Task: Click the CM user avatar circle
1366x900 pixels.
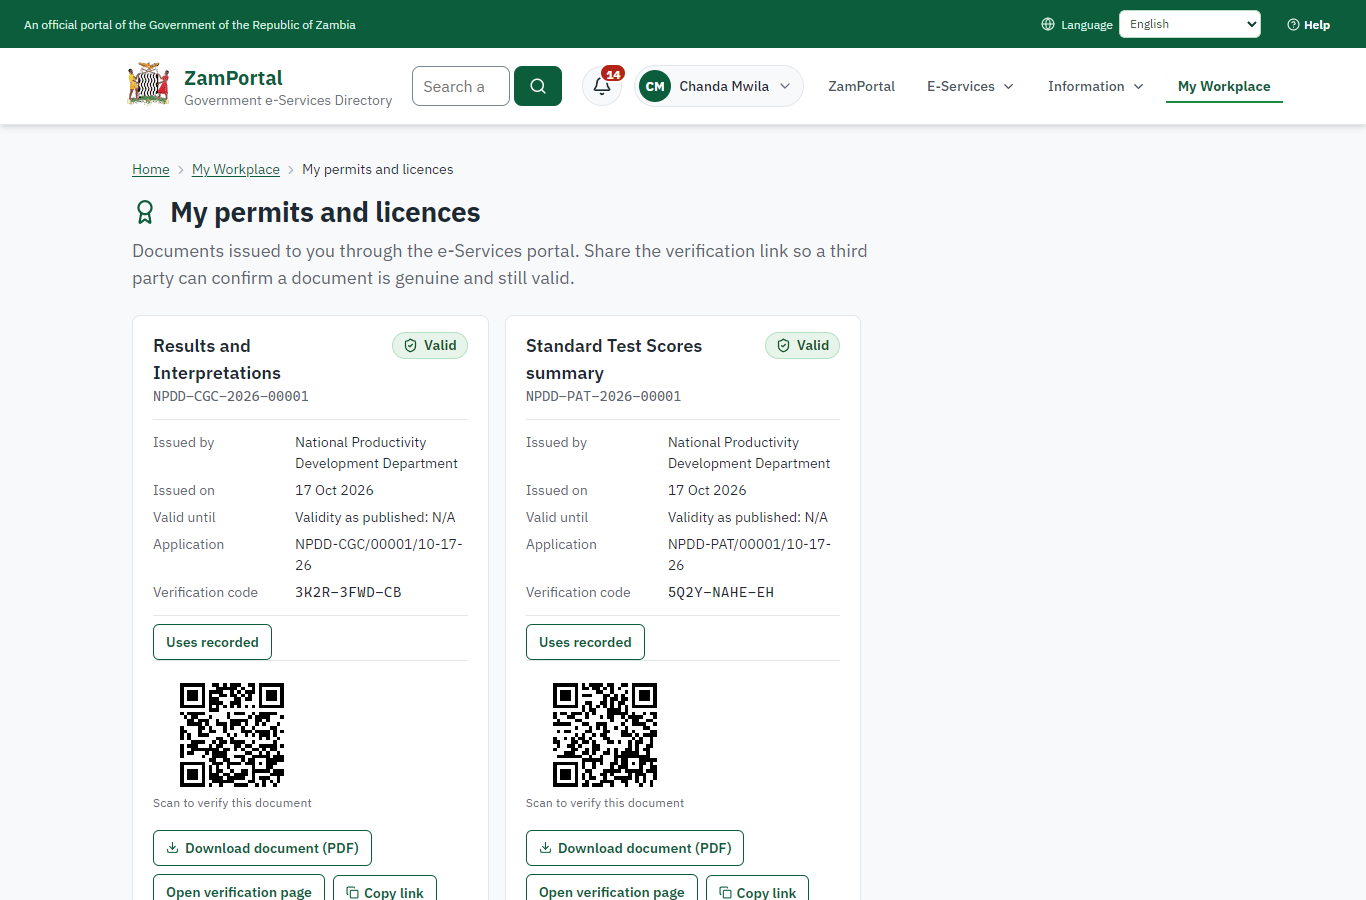Action: tap(655, 86)
